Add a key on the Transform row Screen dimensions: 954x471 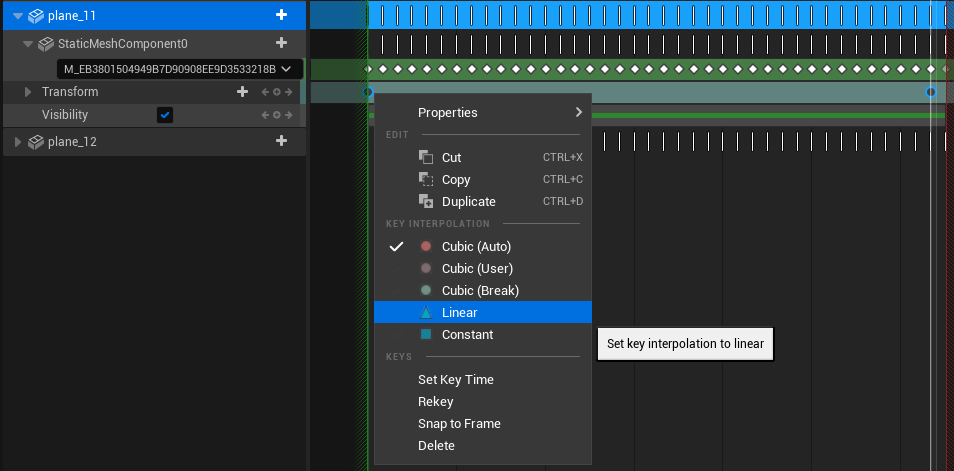pyautogui.click(x=277, y=92)
